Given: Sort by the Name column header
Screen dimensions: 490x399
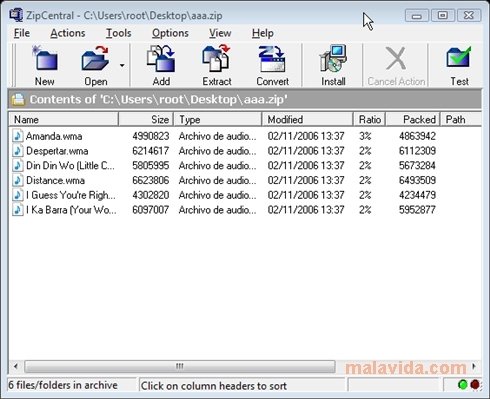Looking at the screenshot, I should click(x=63, y=119).
